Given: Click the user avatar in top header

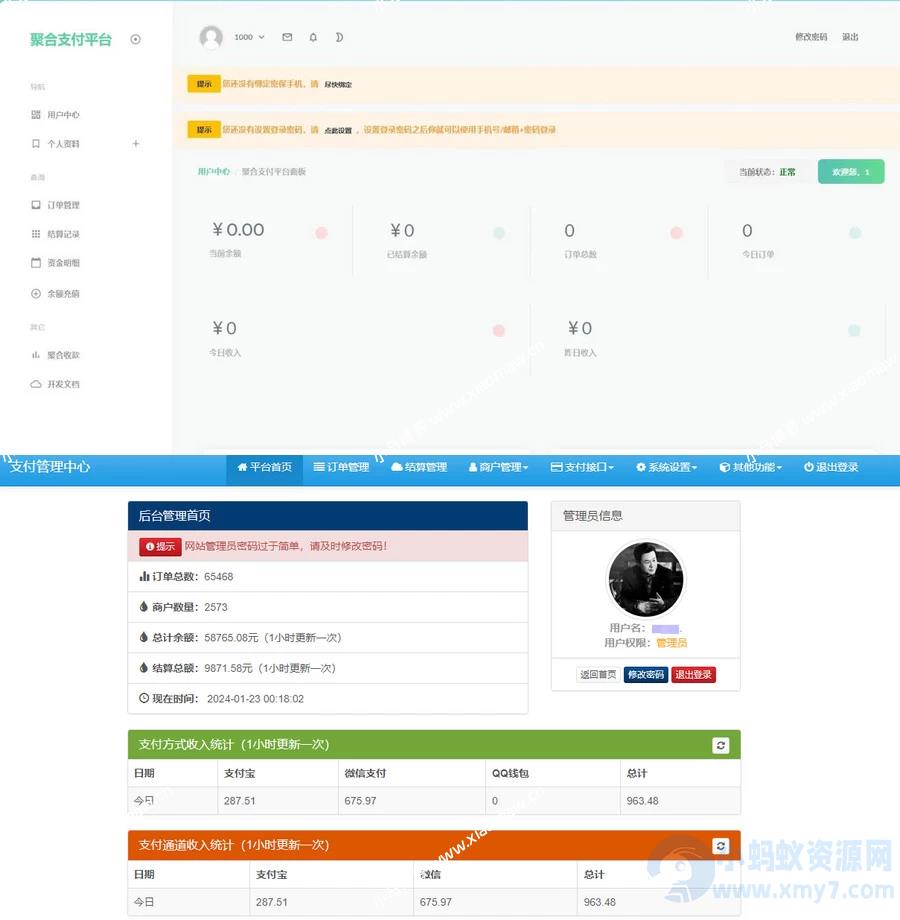Looking at the screenshot, I should (x=211, y=37).
